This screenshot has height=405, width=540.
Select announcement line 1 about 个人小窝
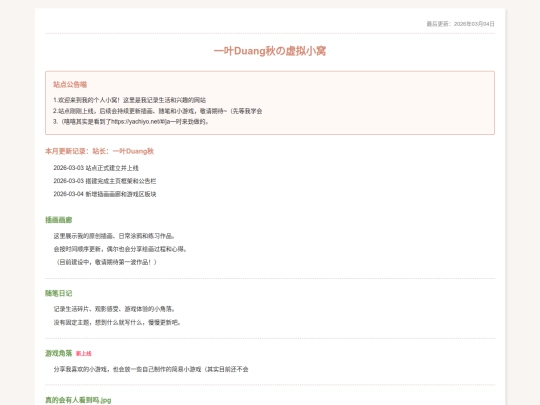pyautogui.click(x=129, y=100)
